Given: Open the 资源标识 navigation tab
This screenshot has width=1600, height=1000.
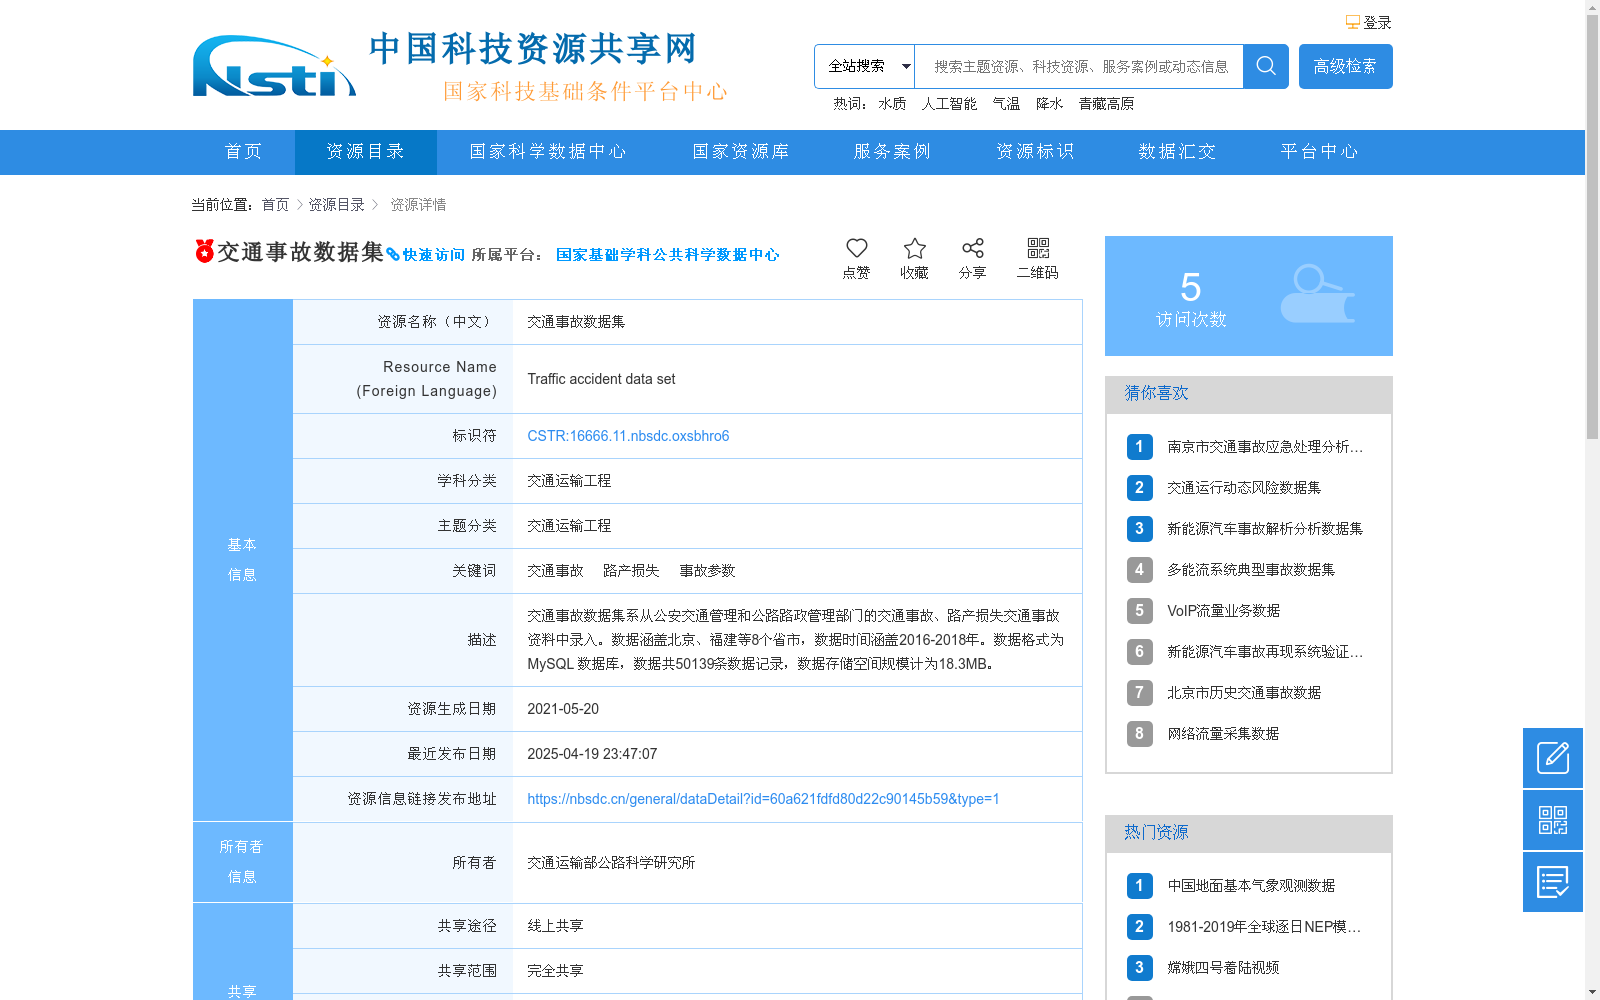Looking at the screenshot, I should pyautogui.click(x=1035, y=152).
